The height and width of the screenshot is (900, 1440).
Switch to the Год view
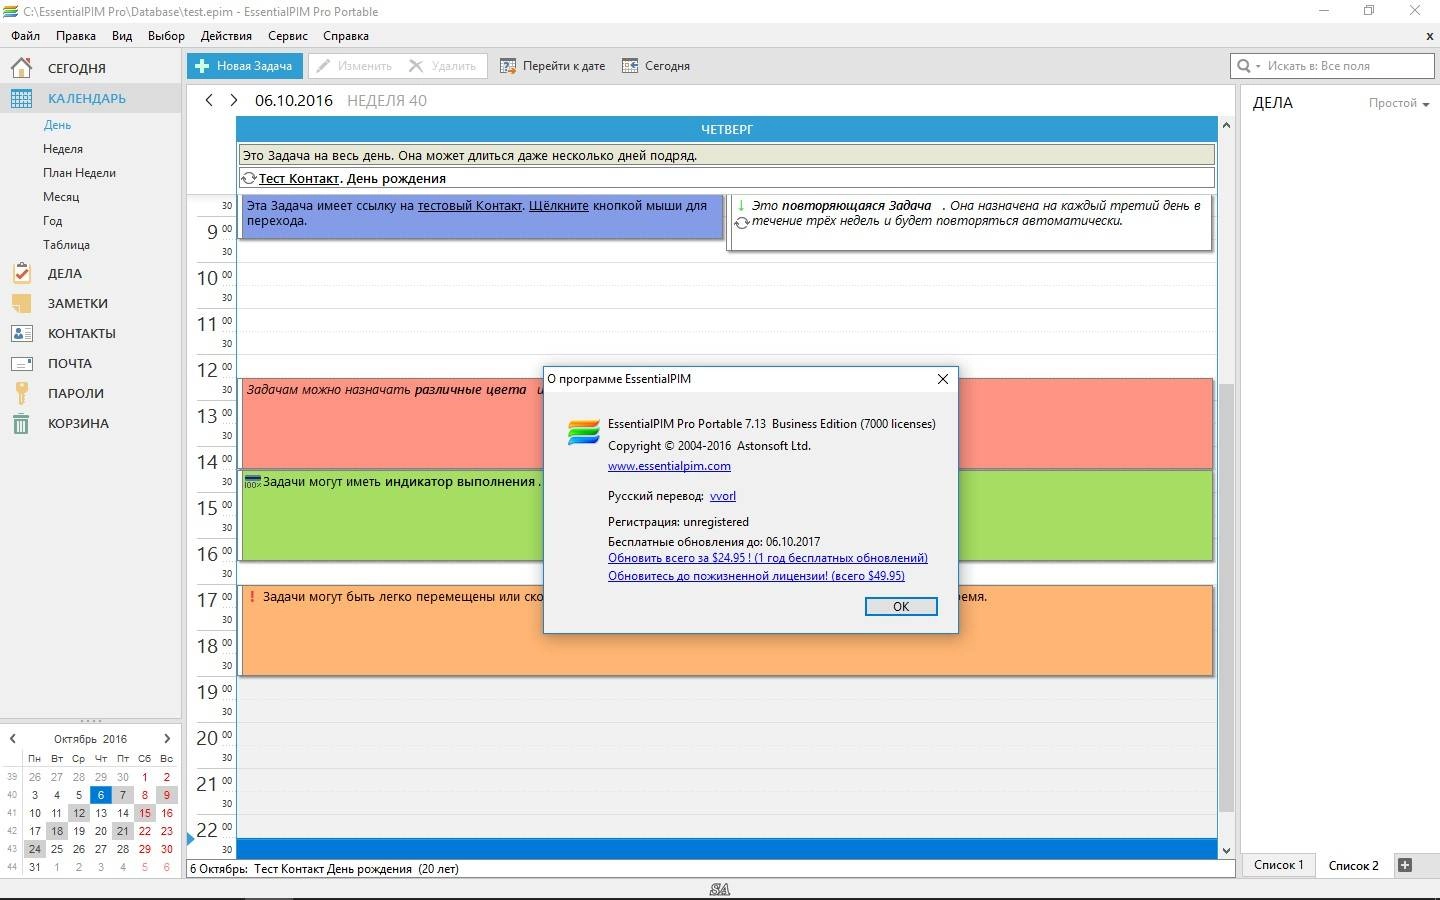click(53, 221)
